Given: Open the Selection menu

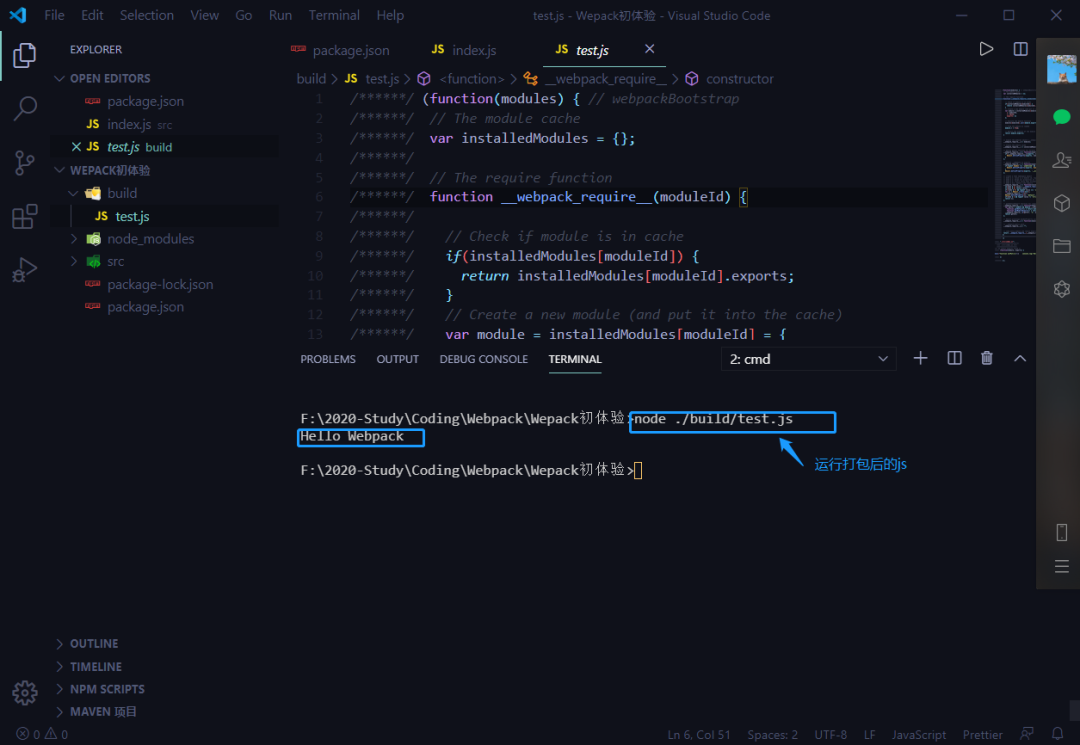Looking at the screenshot, I should 147,15.
